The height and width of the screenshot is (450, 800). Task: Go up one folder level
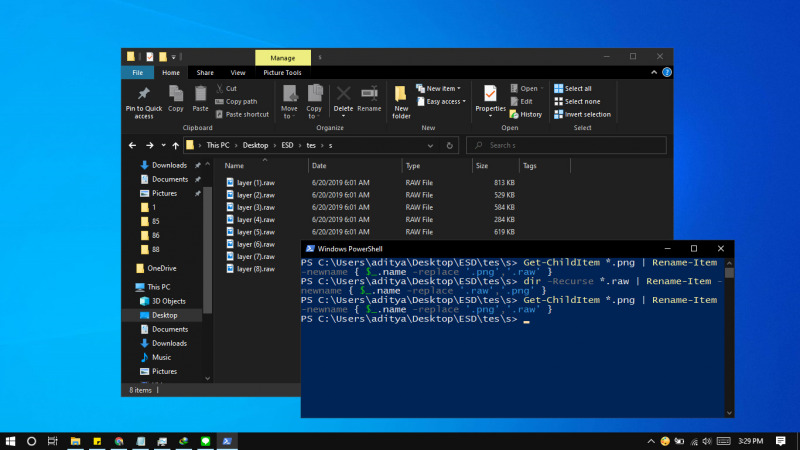click(176, 145)
